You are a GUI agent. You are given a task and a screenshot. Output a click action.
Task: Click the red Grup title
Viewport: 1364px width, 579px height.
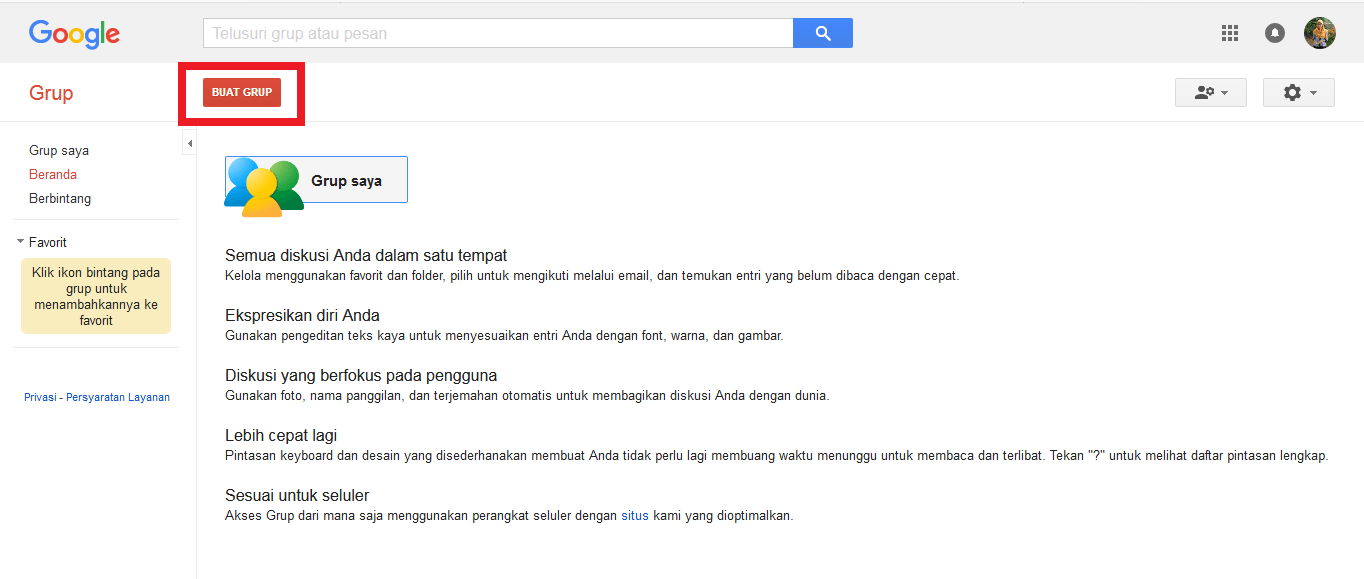[51, 93]
